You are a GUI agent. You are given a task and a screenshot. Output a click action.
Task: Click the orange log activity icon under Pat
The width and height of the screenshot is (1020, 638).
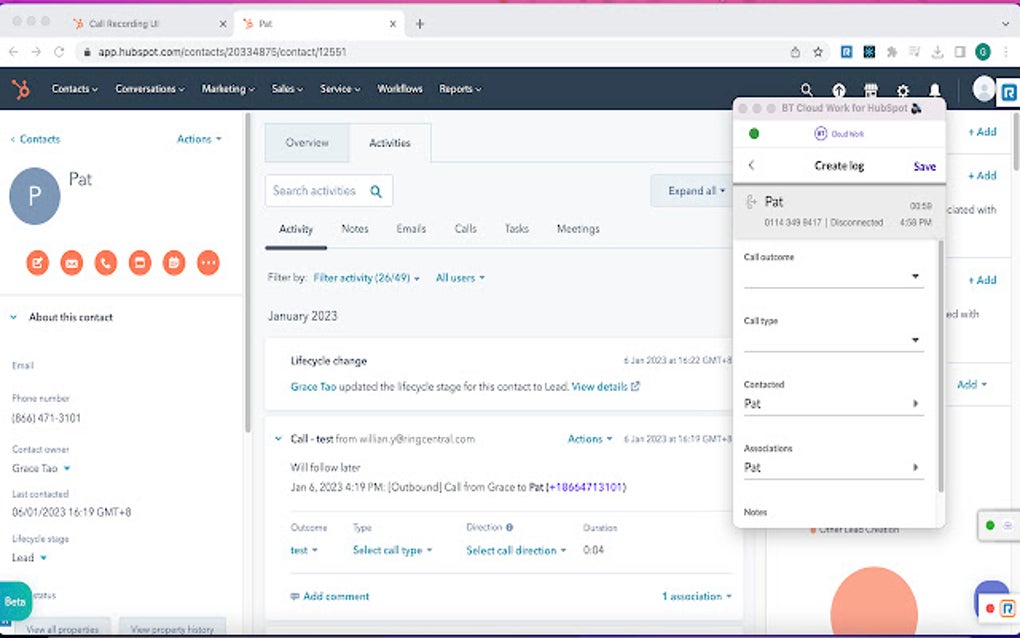point(140,263)
